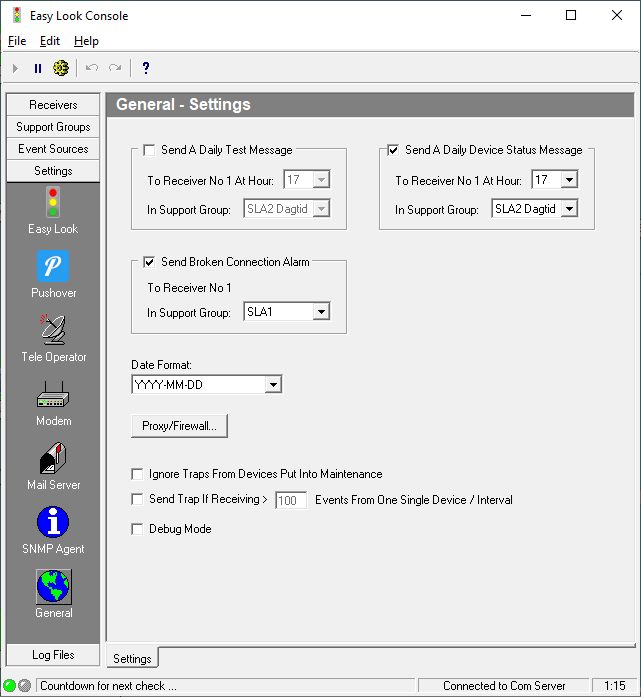Click the Undo toolbar icon
The width and height of the screenshot is (641, 697).
click(92, 68)
